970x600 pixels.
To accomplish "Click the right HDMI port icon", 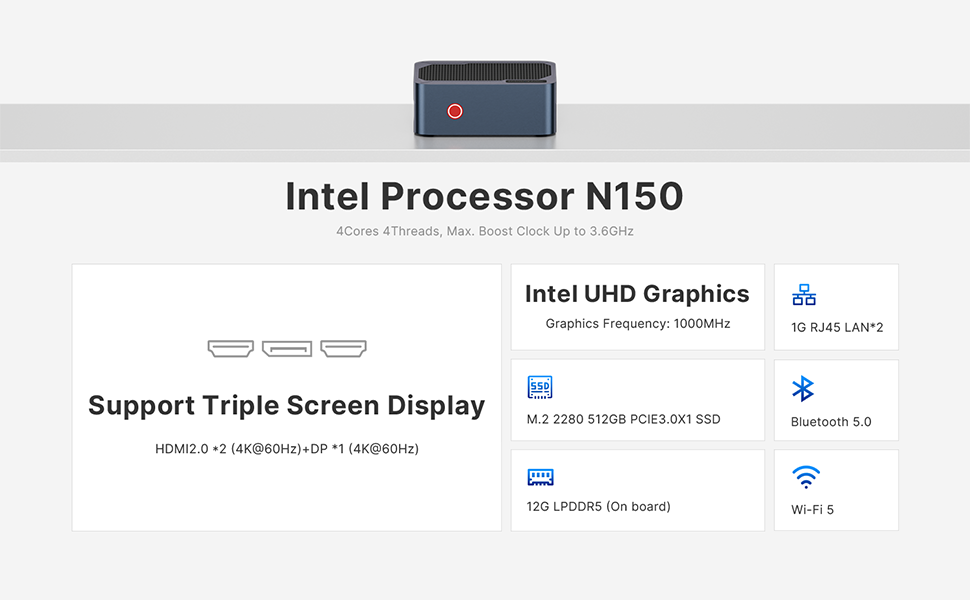I will (343, 348).
